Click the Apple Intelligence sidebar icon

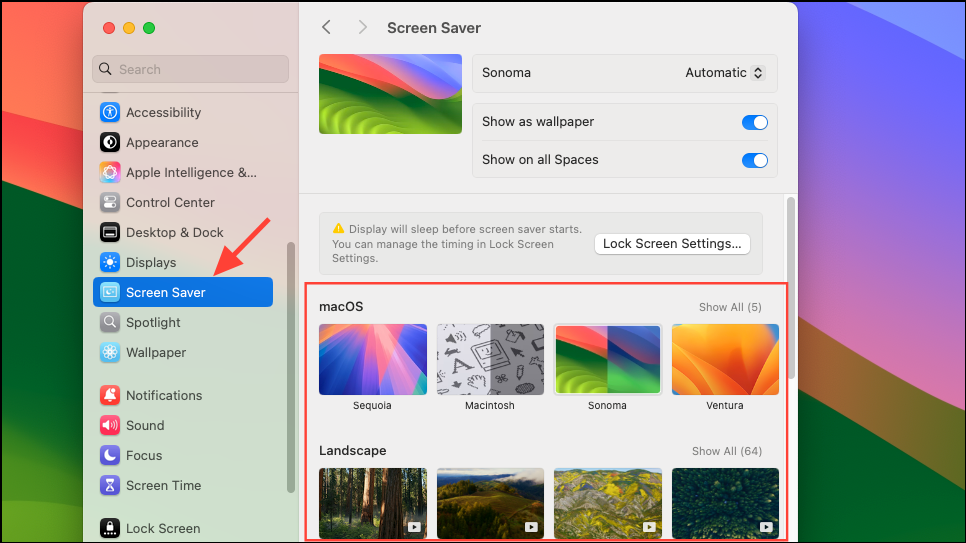tap(110, 173)
